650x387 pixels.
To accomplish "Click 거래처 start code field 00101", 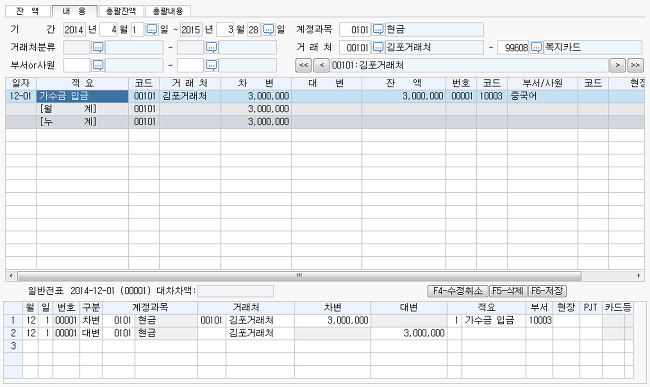I will click(x=355, y=47).
